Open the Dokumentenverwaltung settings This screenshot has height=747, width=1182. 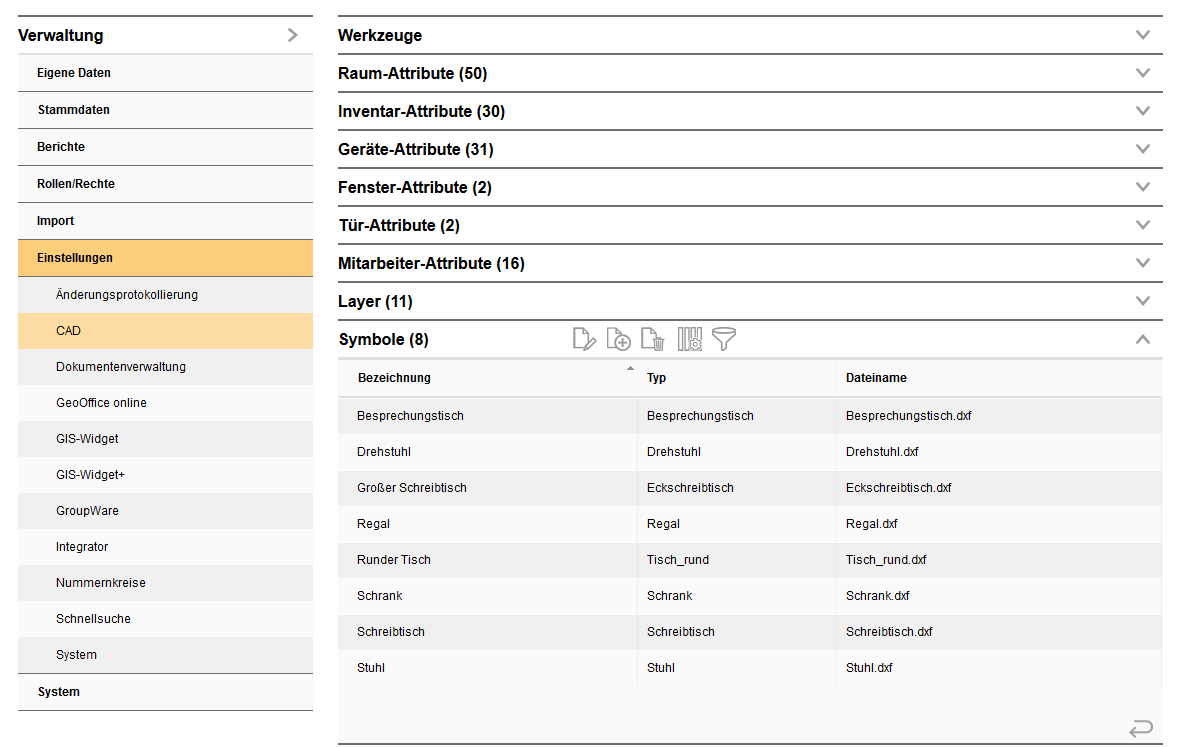tap(121, 367)
